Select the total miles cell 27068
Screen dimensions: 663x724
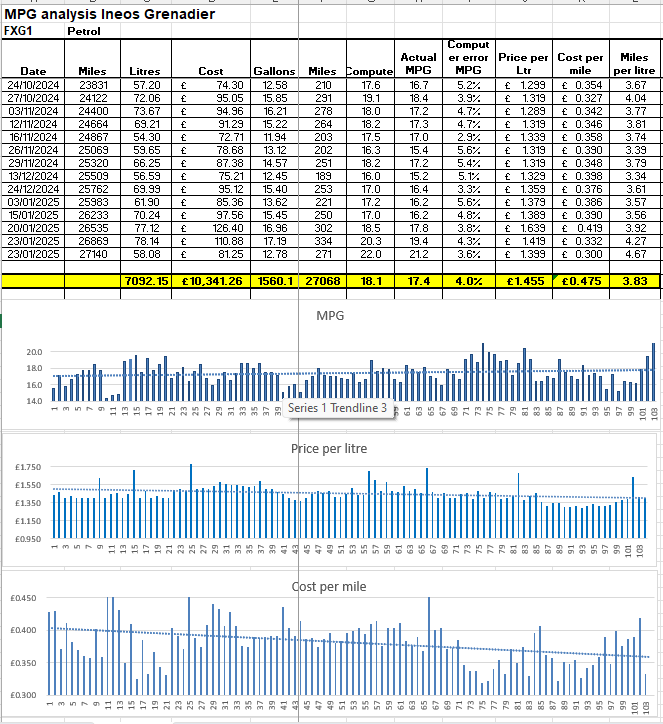point(323,281)
